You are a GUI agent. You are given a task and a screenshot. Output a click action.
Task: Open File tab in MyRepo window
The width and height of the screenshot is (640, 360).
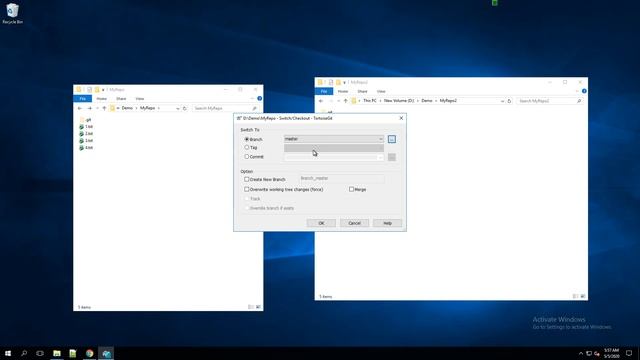pyautogui.click(x=82, y=99)
